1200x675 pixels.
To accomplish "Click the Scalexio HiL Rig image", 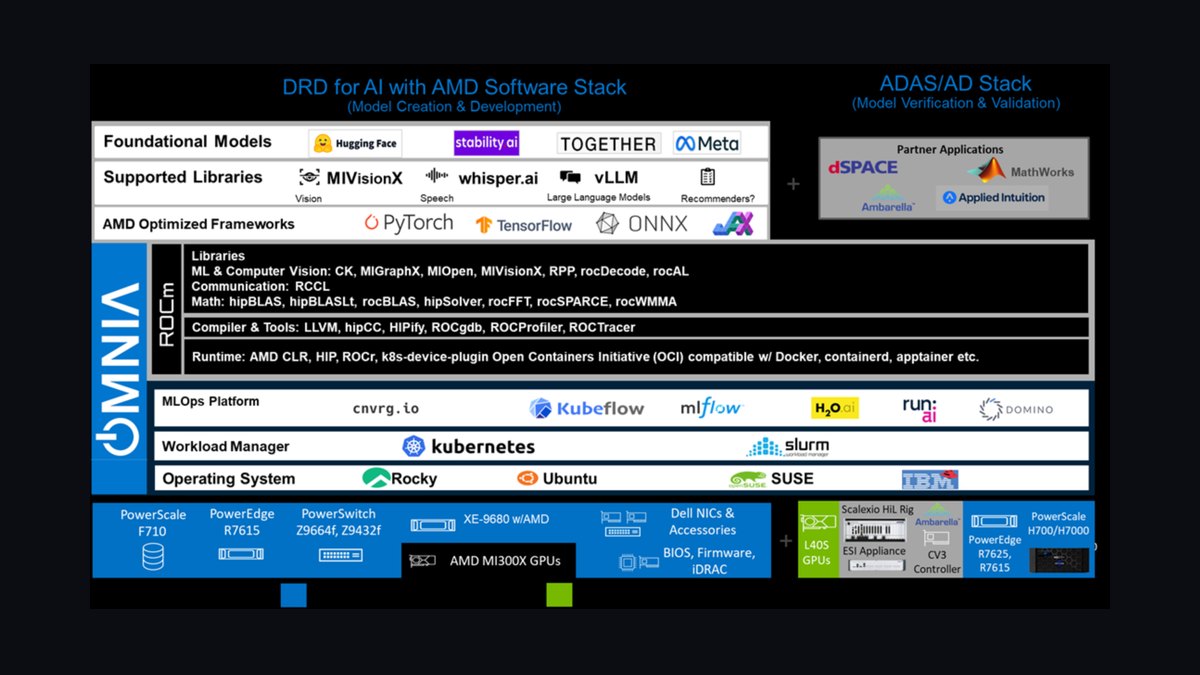I will point(877,529).
